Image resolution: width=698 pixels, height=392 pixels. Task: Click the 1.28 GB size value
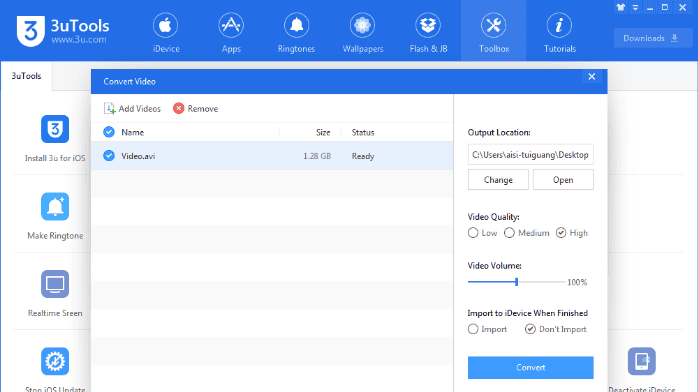317,156
